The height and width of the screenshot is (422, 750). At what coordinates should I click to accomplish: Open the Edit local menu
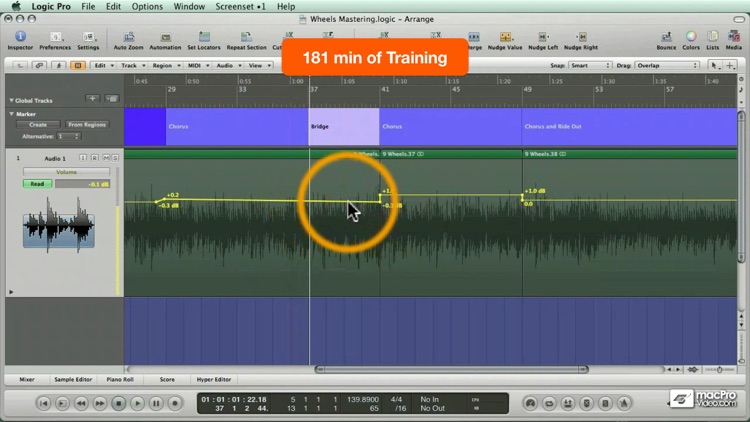pos(104,66)
